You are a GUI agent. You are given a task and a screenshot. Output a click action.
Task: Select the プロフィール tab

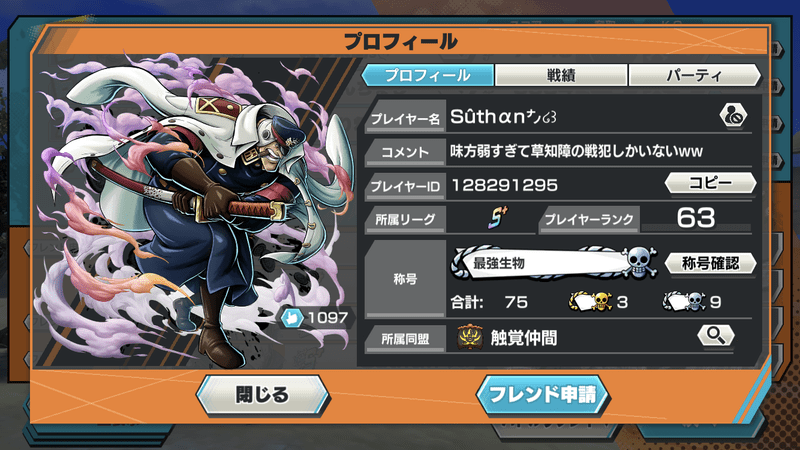pos(428,76)
